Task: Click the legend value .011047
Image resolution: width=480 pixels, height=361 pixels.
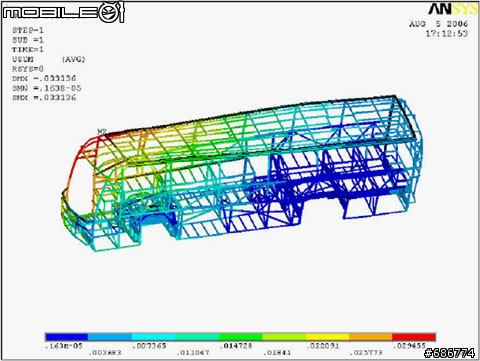Action: click(193, 352)
